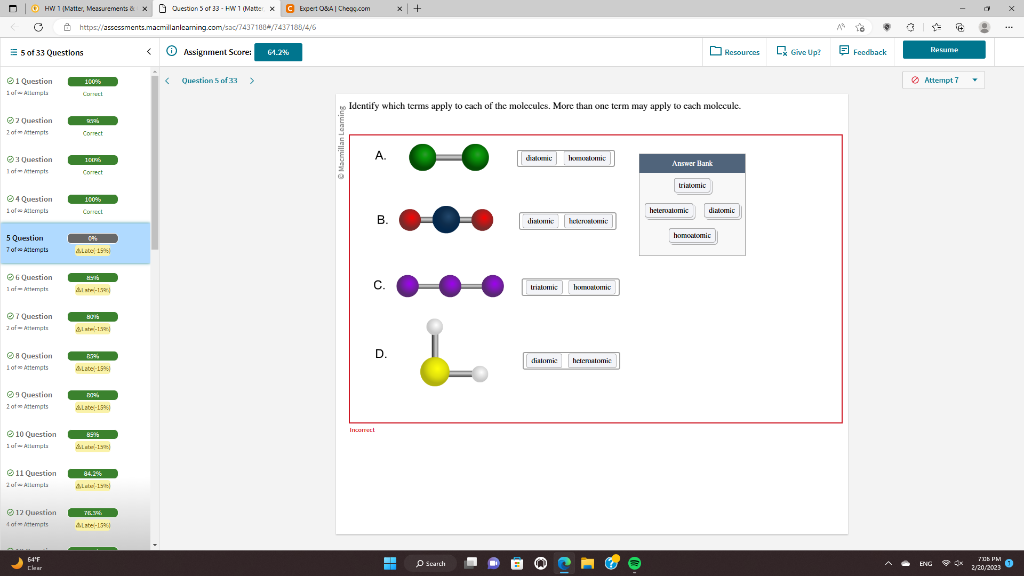Open the browser extensions puzzle icon
1024x576 pixels.
(910, 27)
